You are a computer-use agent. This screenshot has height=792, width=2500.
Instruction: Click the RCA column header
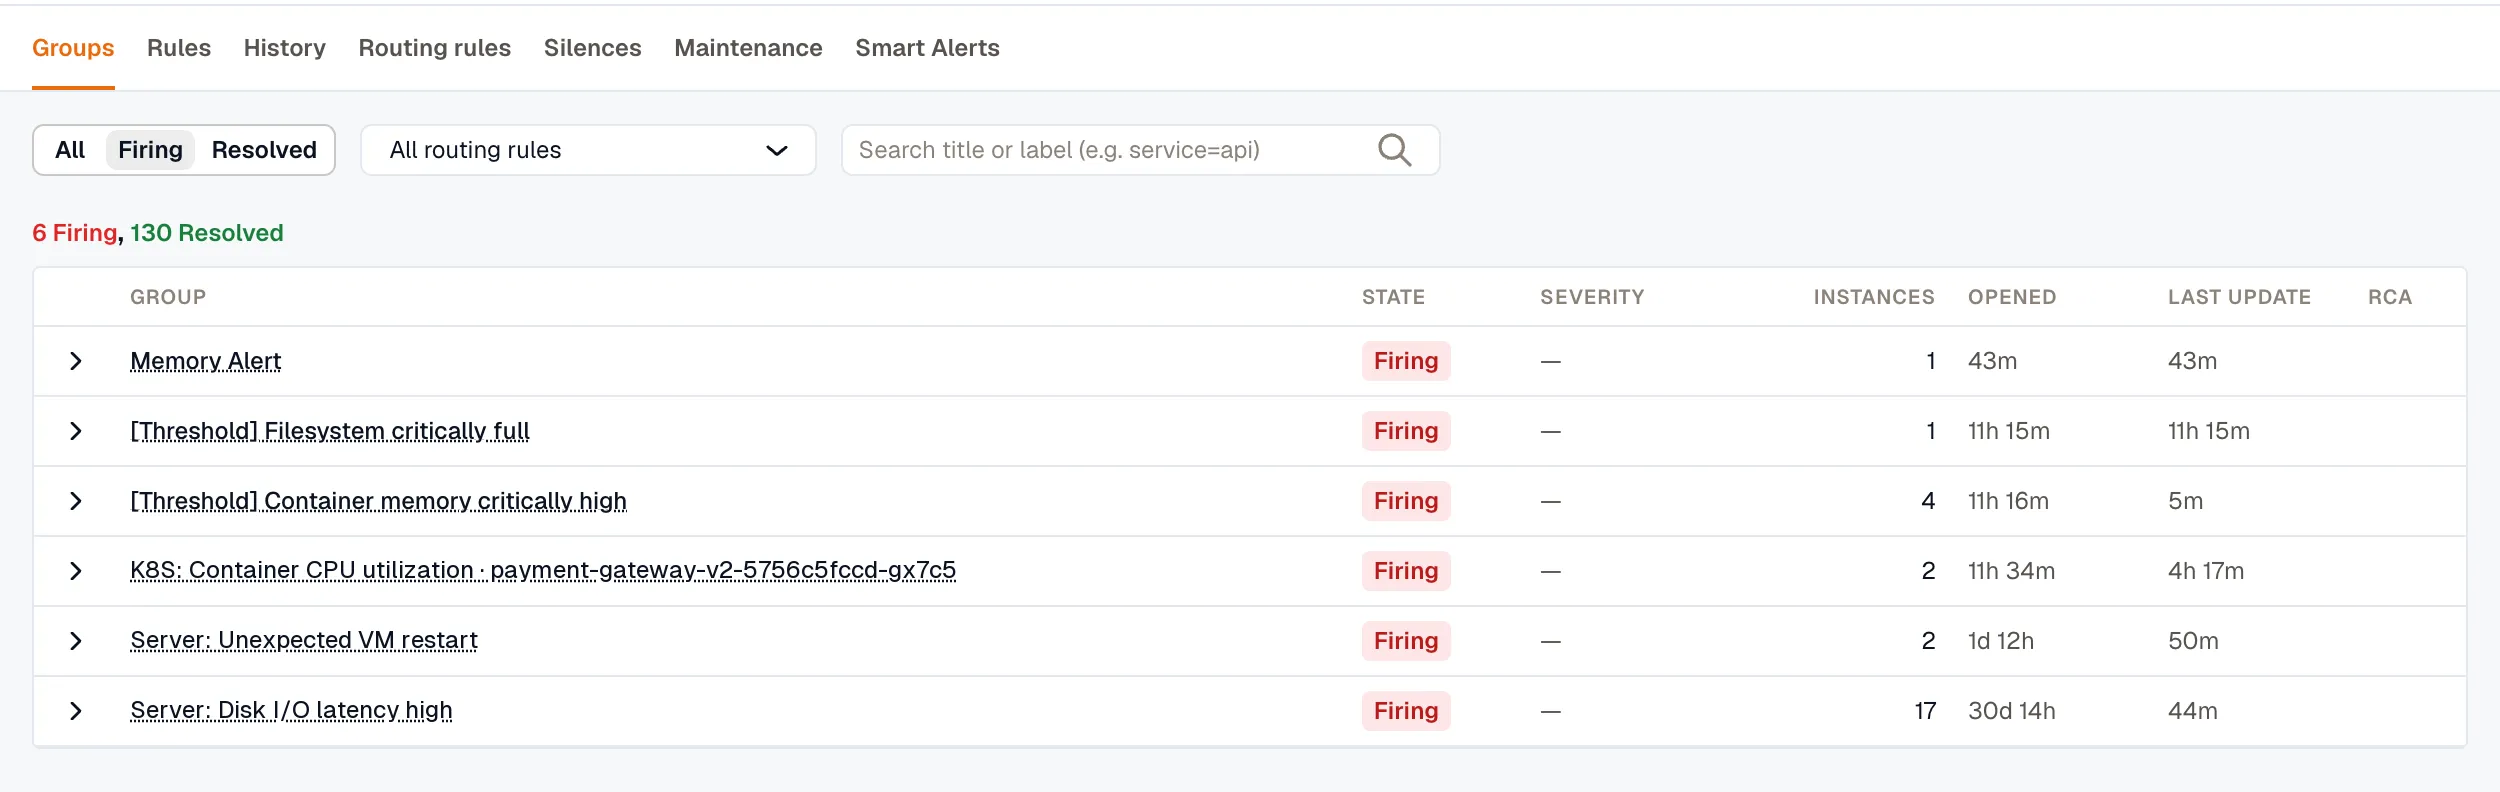click(x=2390, y=297)
